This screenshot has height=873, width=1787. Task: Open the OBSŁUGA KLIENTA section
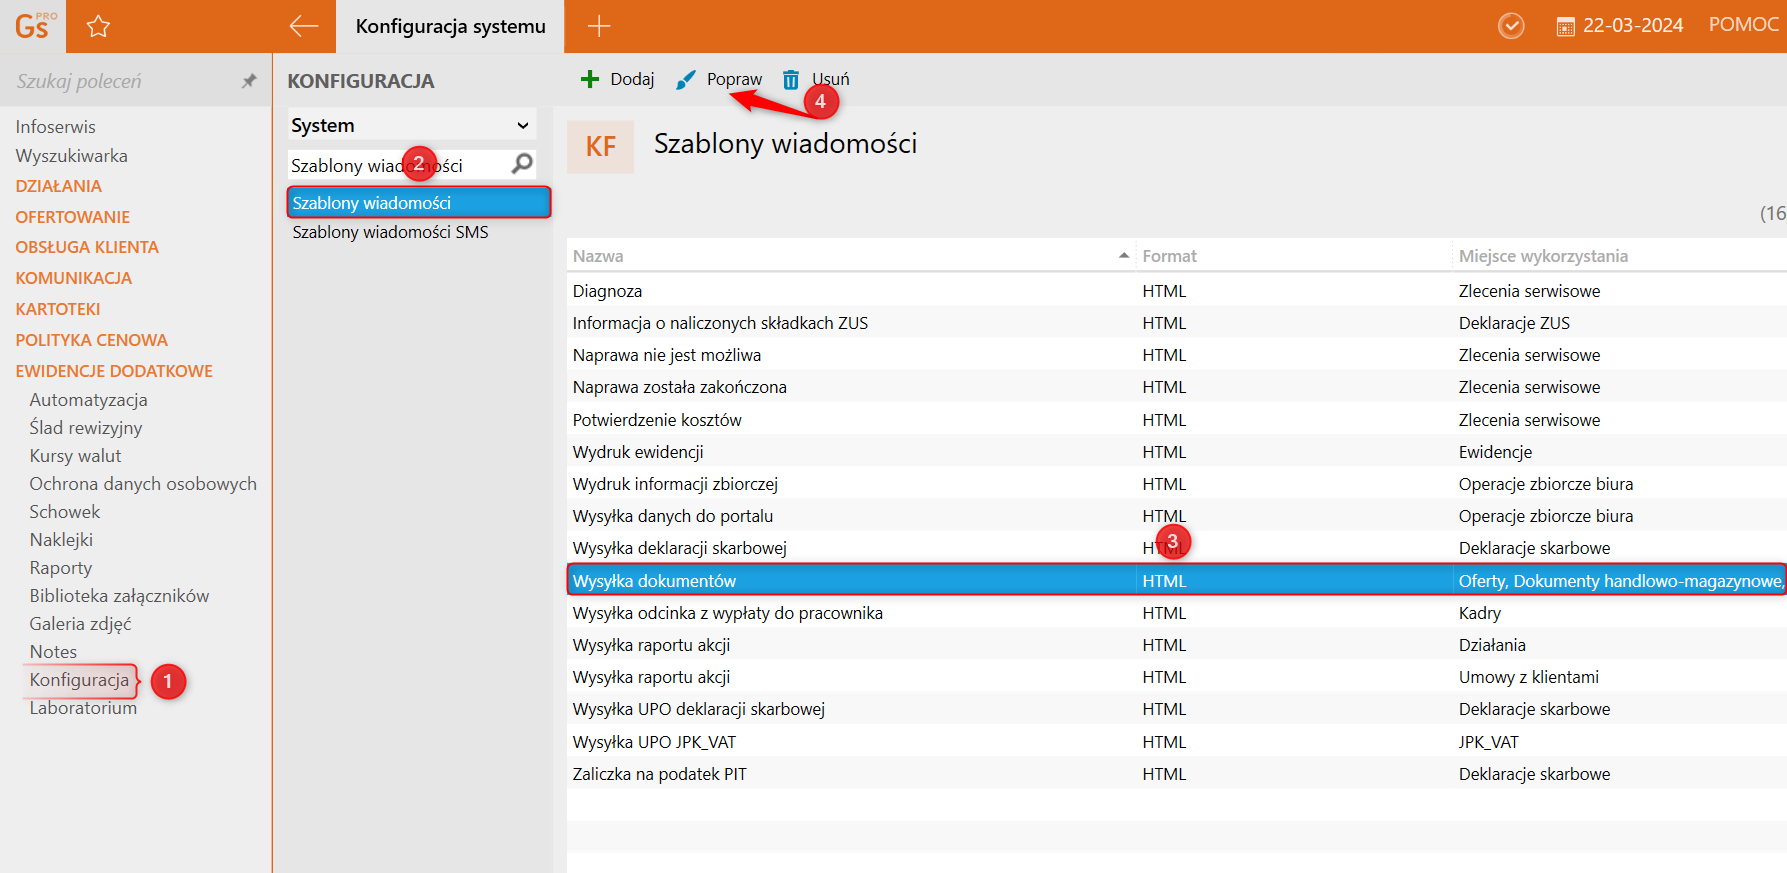(x=87, y=247)
